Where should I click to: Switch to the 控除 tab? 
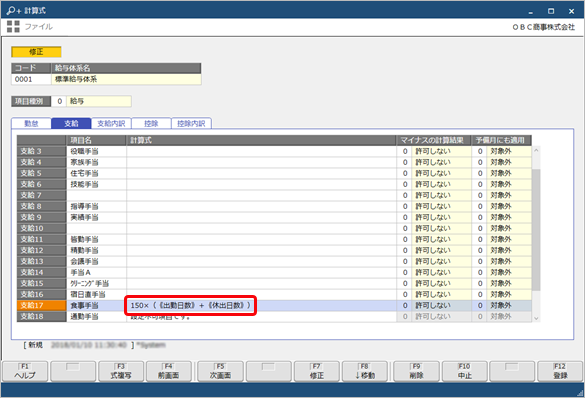(x=151, y=123)
